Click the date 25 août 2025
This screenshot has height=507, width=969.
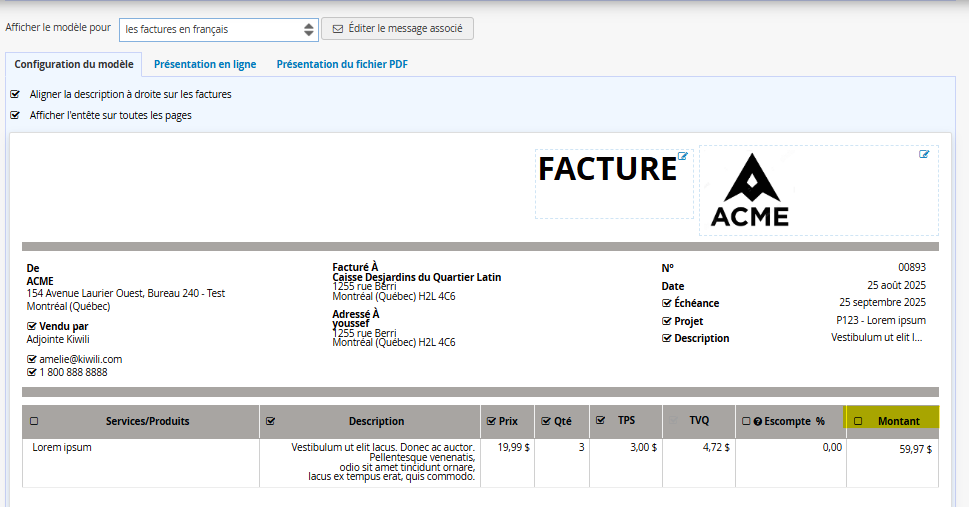pos(896,285)
